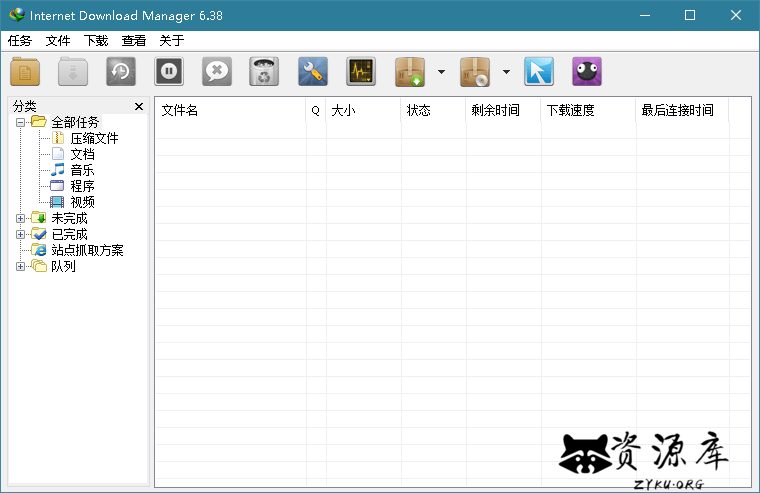Screen dimensions: 760x493
Task: Open the Stop Queue dropdown arrow
Action: click(x=506, y=72)
